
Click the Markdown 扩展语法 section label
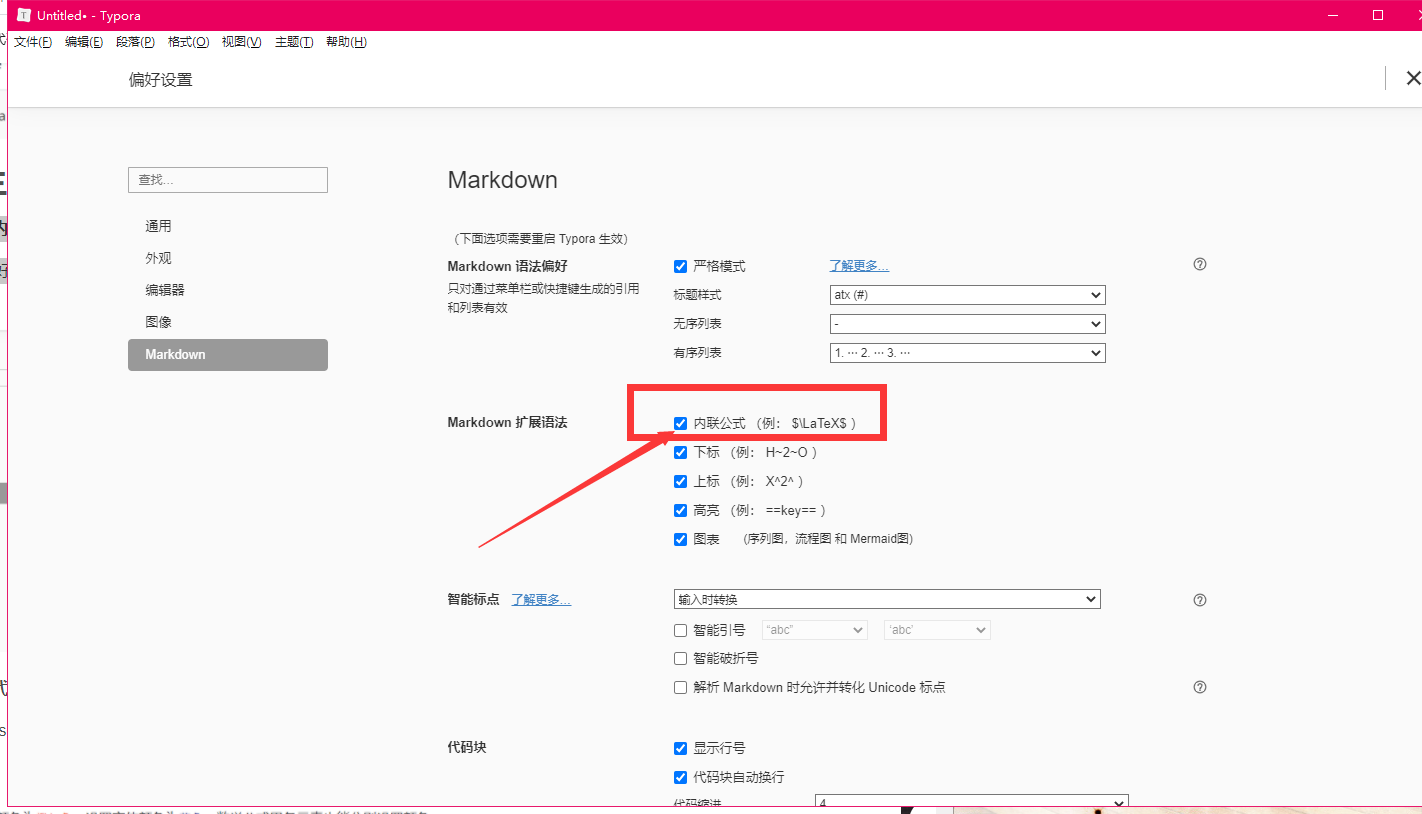[x=507, y=423]
